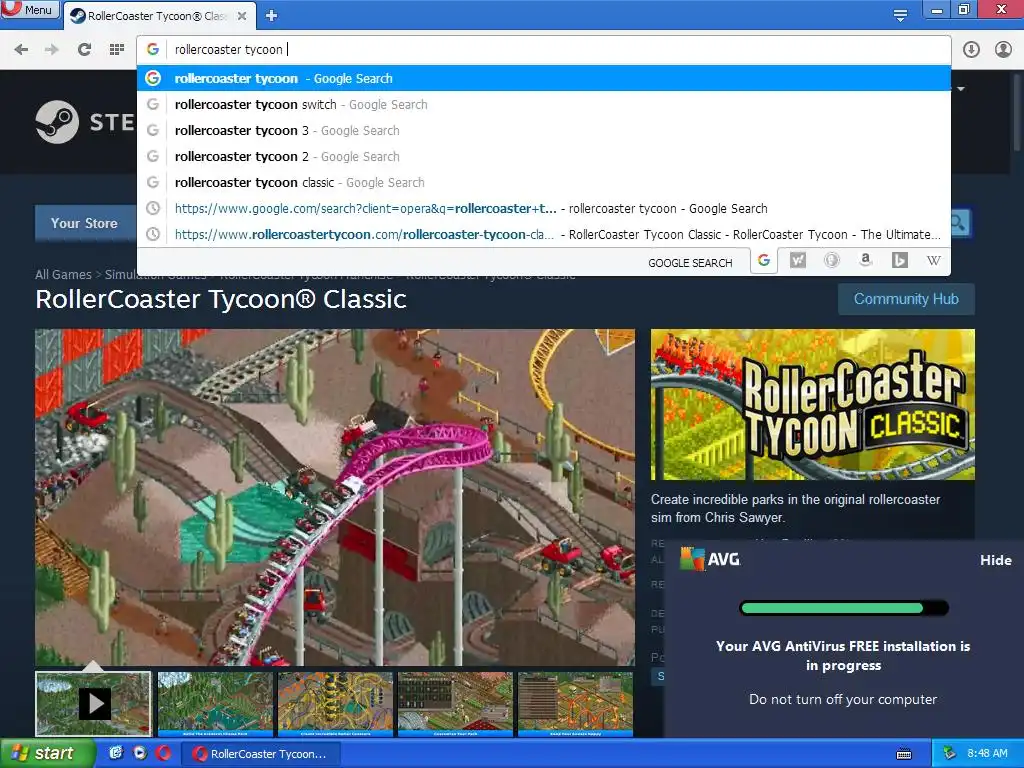Launch Opera from quick launch

pos(163,753)
